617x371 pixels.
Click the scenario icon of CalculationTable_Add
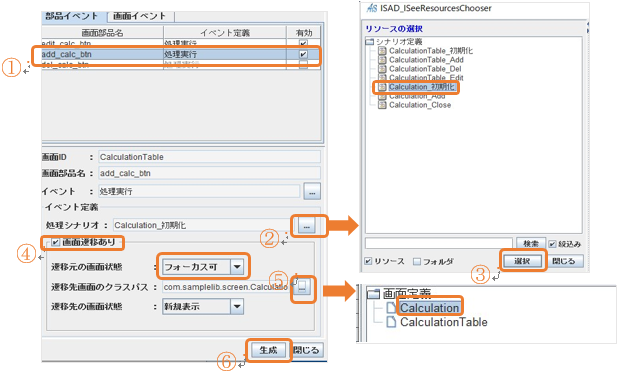(382, 60)
